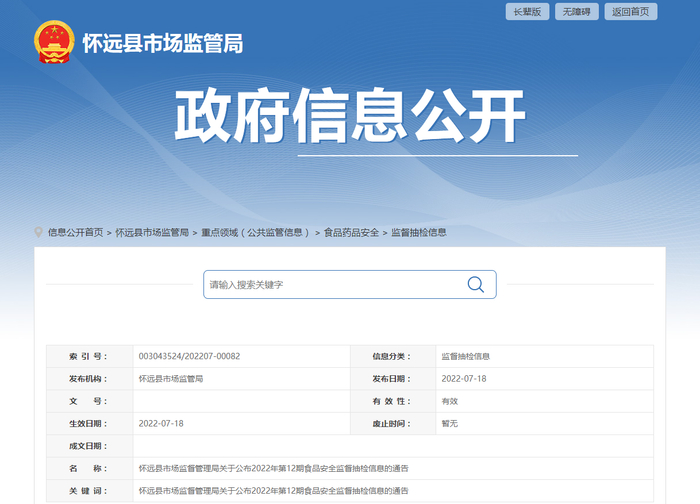
Task: Select publisher value 怀远县市场监管局 in table
Action: click(171, 379)
